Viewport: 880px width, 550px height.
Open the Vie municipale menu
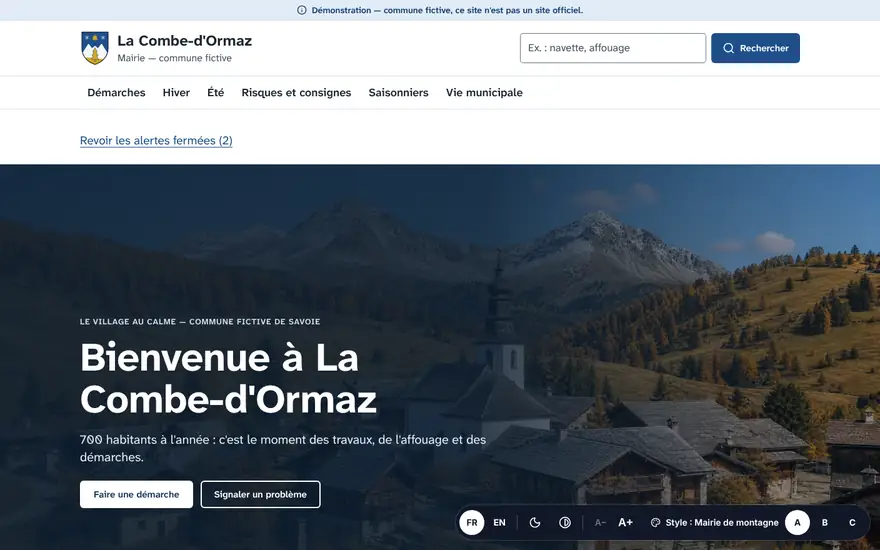click(x=484, y=93)
